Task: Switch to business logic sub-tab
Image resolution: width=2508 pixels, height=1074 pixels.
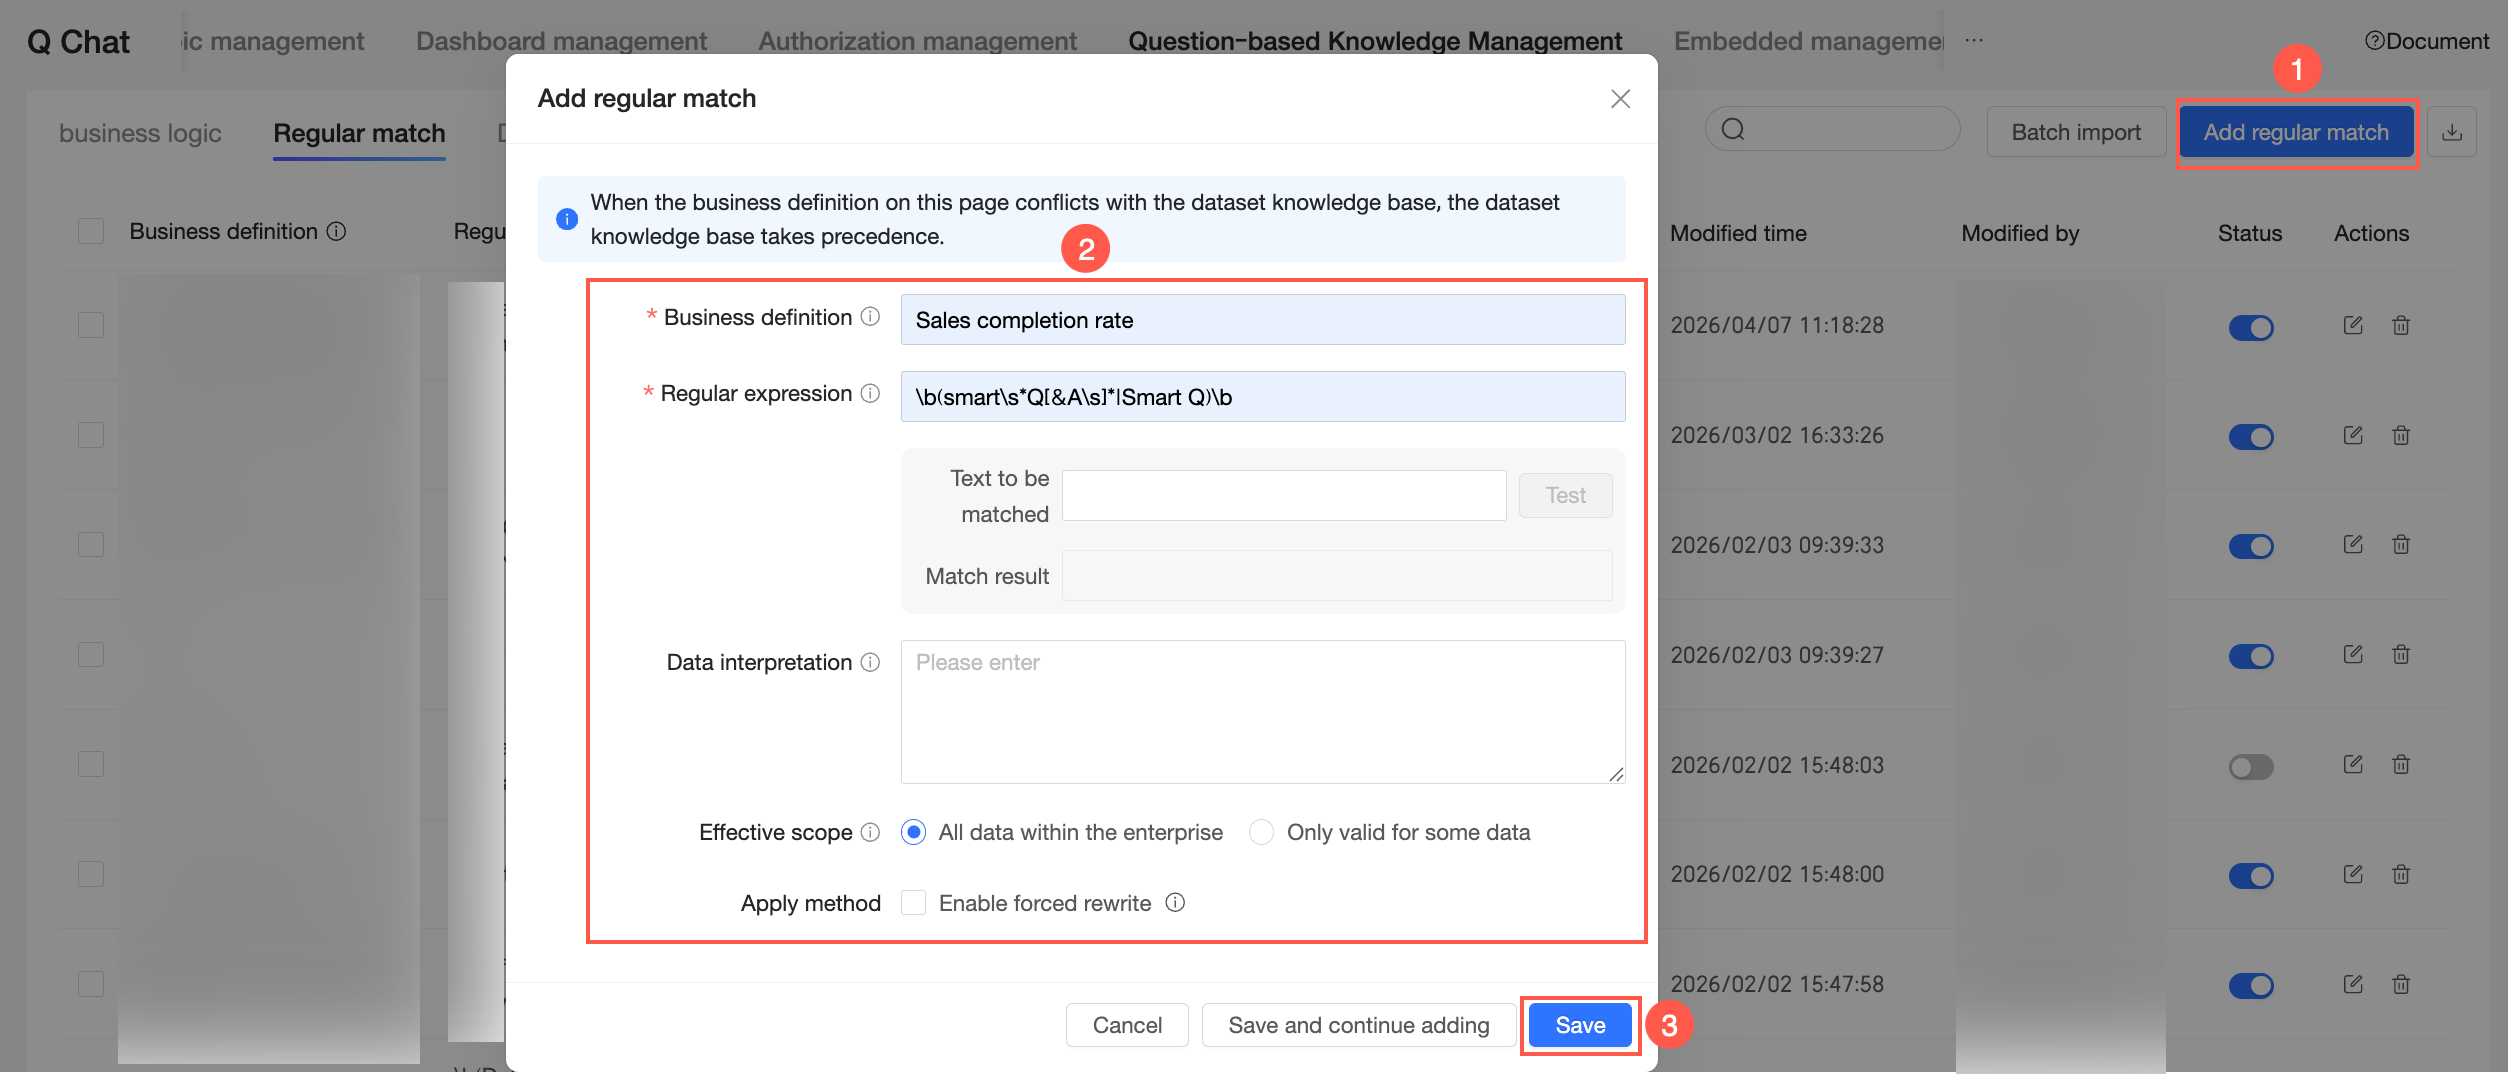Action: tap(140, 133)
